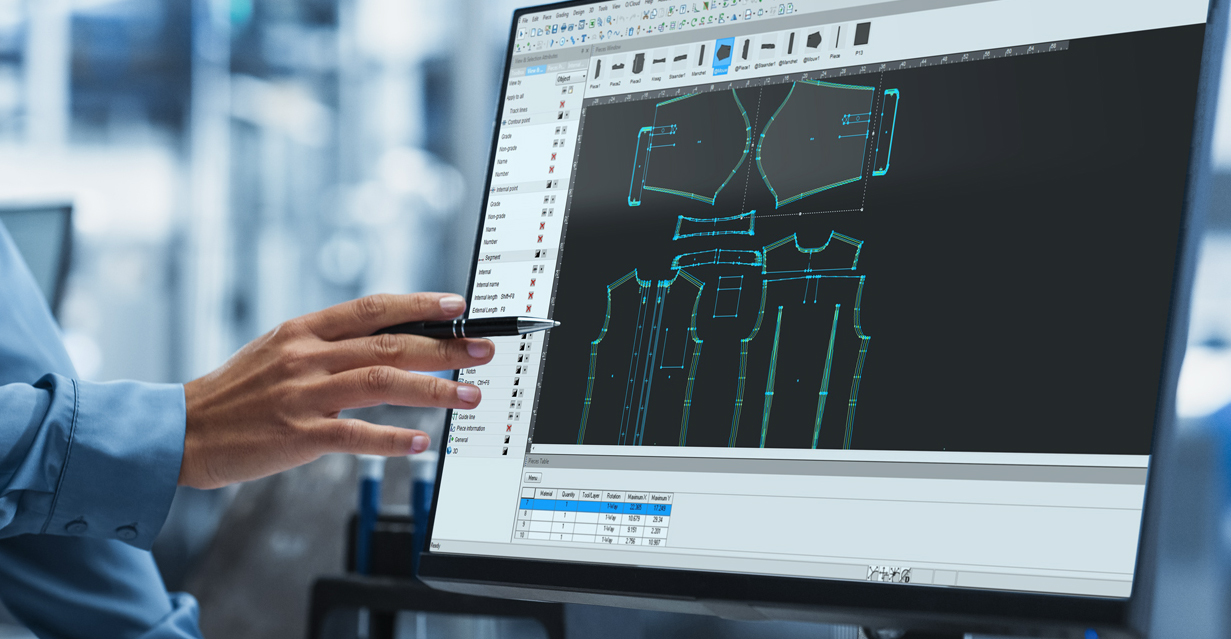Click the Contour point black-white swatch
Viewport: 1231px width, 639px height.
coord(560,115)
